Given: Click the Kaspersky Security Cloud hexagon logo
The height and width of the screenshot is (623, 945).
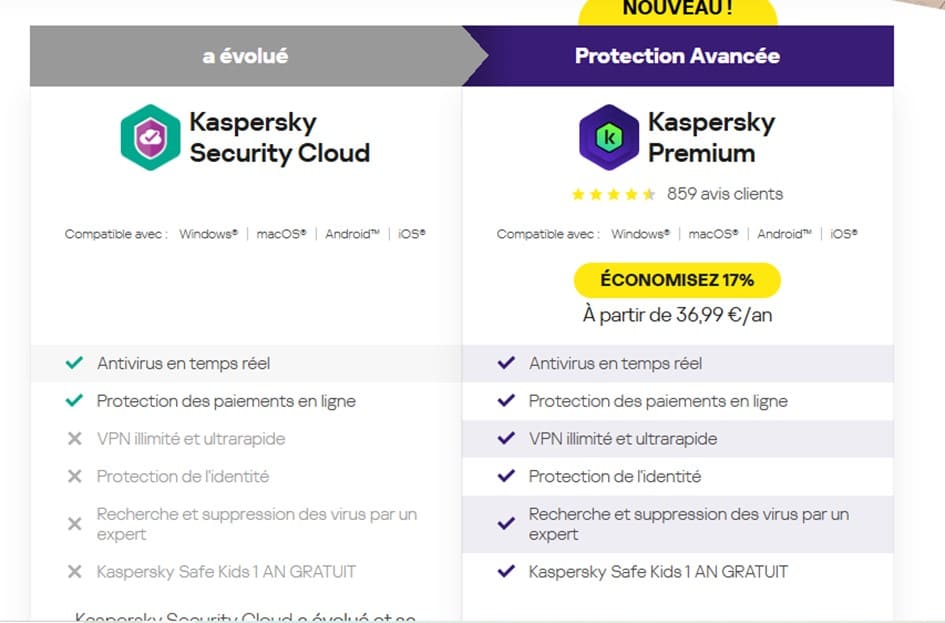Looking at the screenshot, I should pyautogui.click(x=150, y=139).
